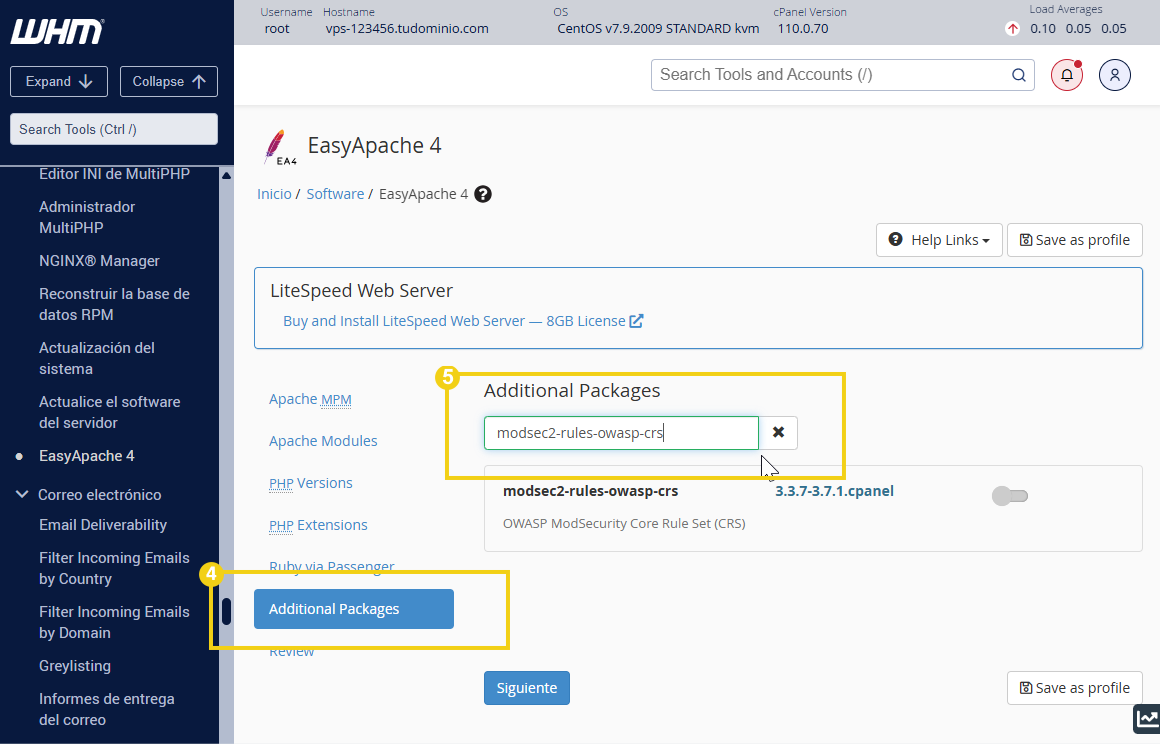Open the statistics chart icon
Screen dimensions: 1160x744
coord(1147,718)
